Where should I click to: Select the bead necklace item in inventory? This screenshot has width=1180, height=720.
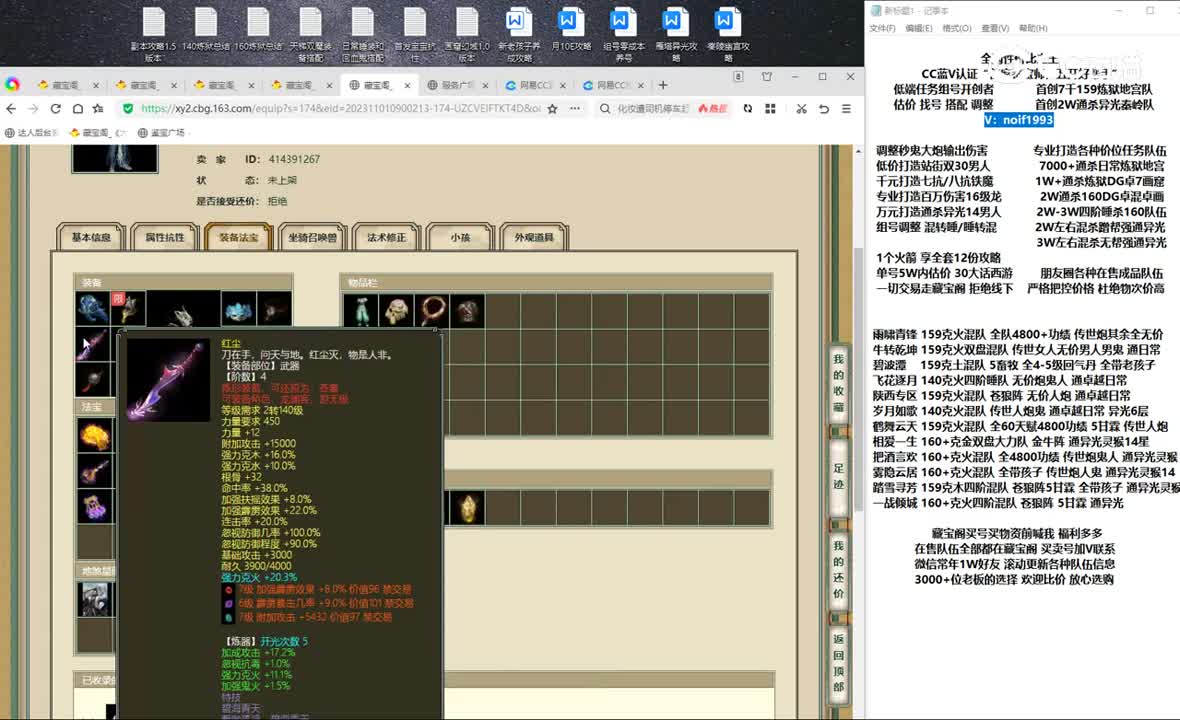432,310
